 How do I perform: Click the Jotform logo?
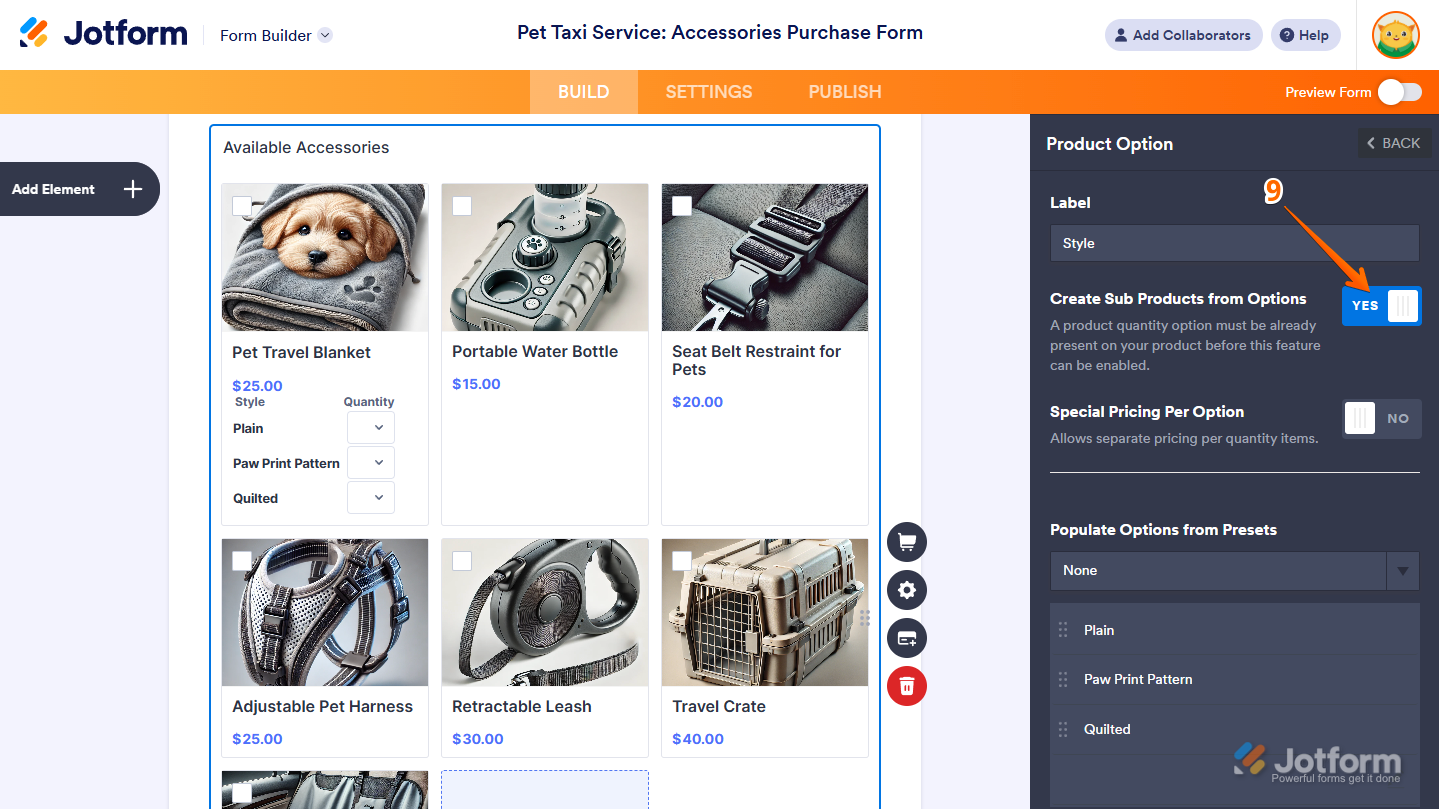[x=103, y=34]
